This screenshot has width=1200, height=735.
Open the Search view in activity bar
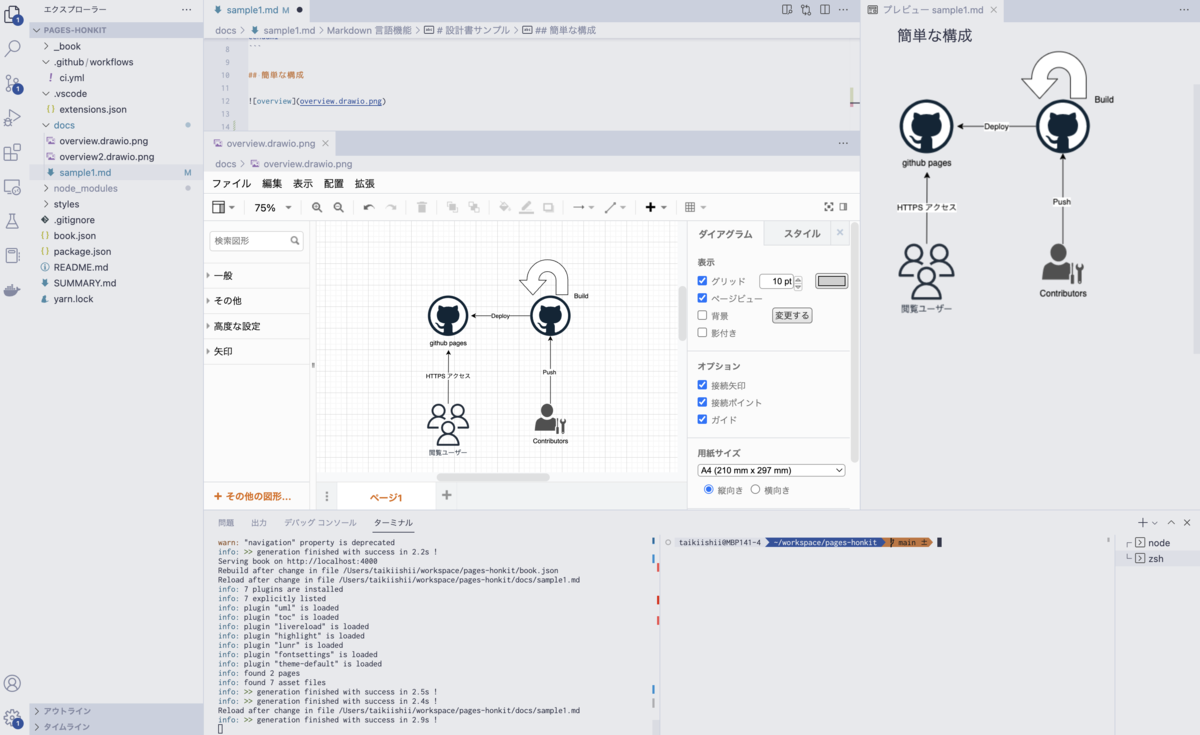(x=13, y=48)
